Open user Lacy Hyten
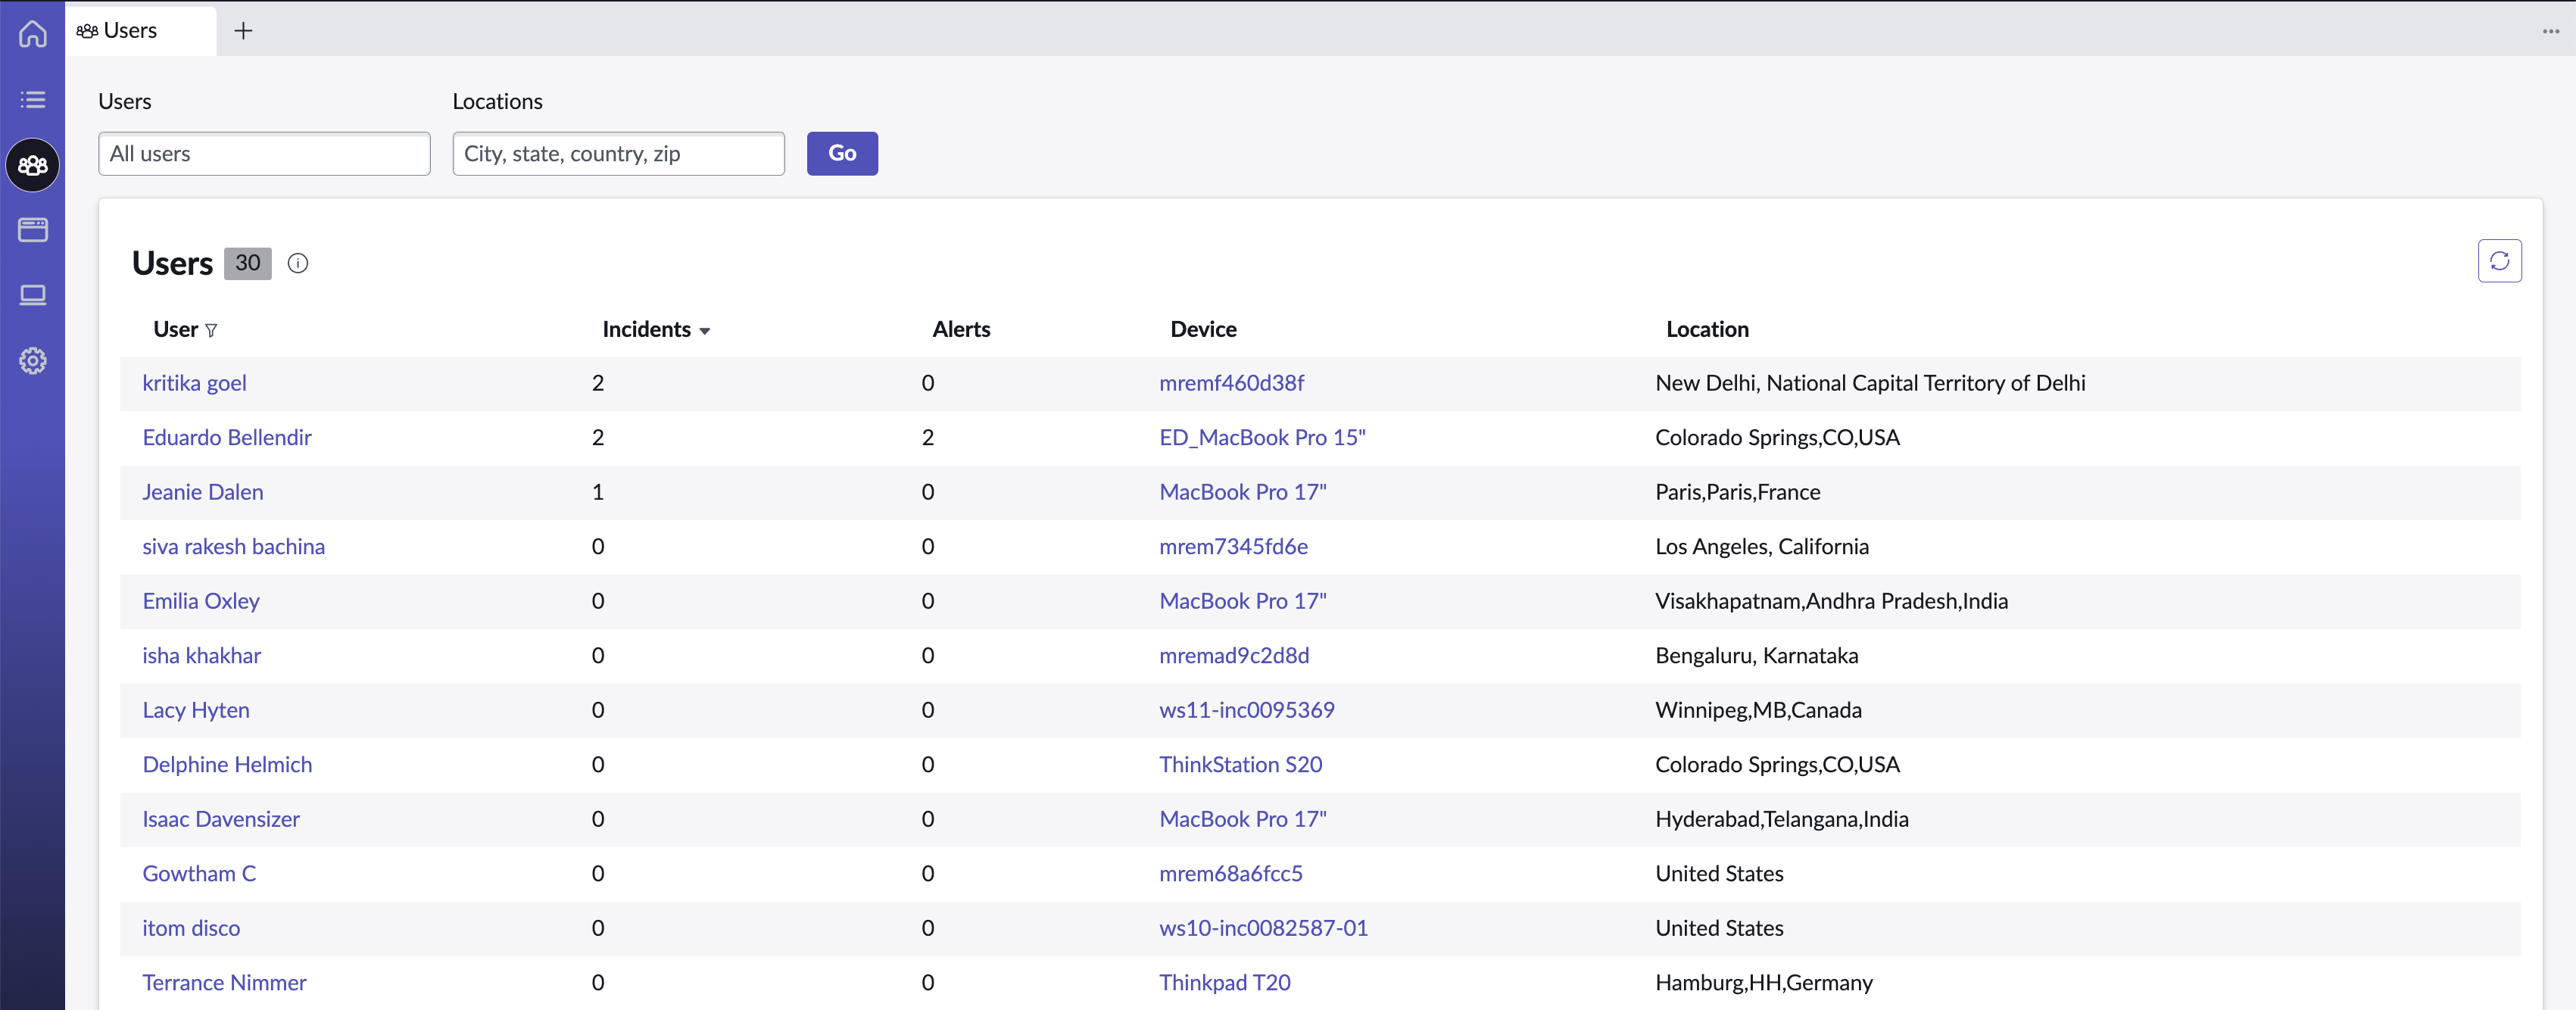2576x1010 pixels. click(196, 710)
